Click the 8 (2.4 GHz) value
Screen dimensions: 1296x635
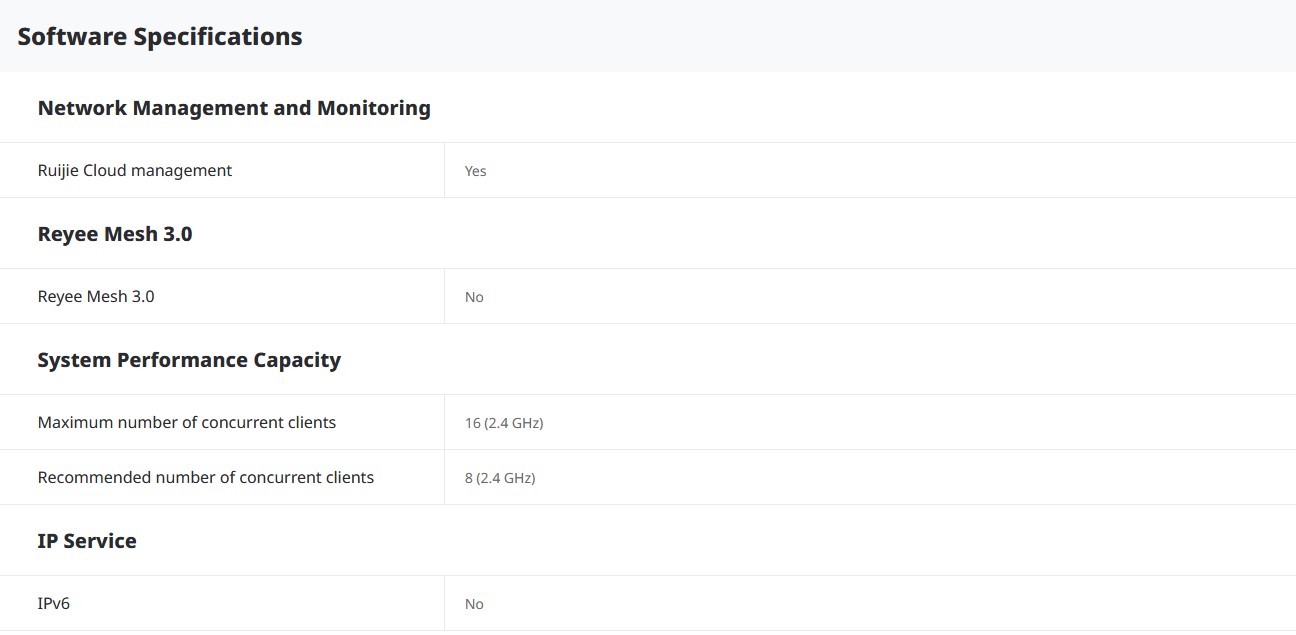tap(500, 478)
